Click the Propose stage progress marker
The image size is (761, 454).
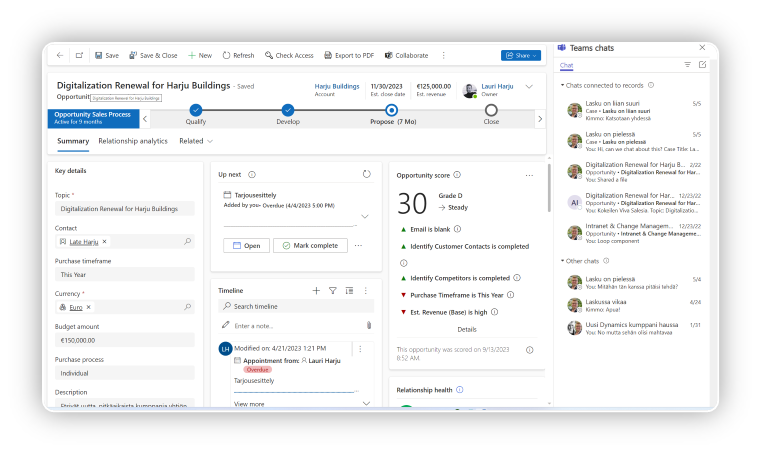pyautogui.click(x=391, y=111)
